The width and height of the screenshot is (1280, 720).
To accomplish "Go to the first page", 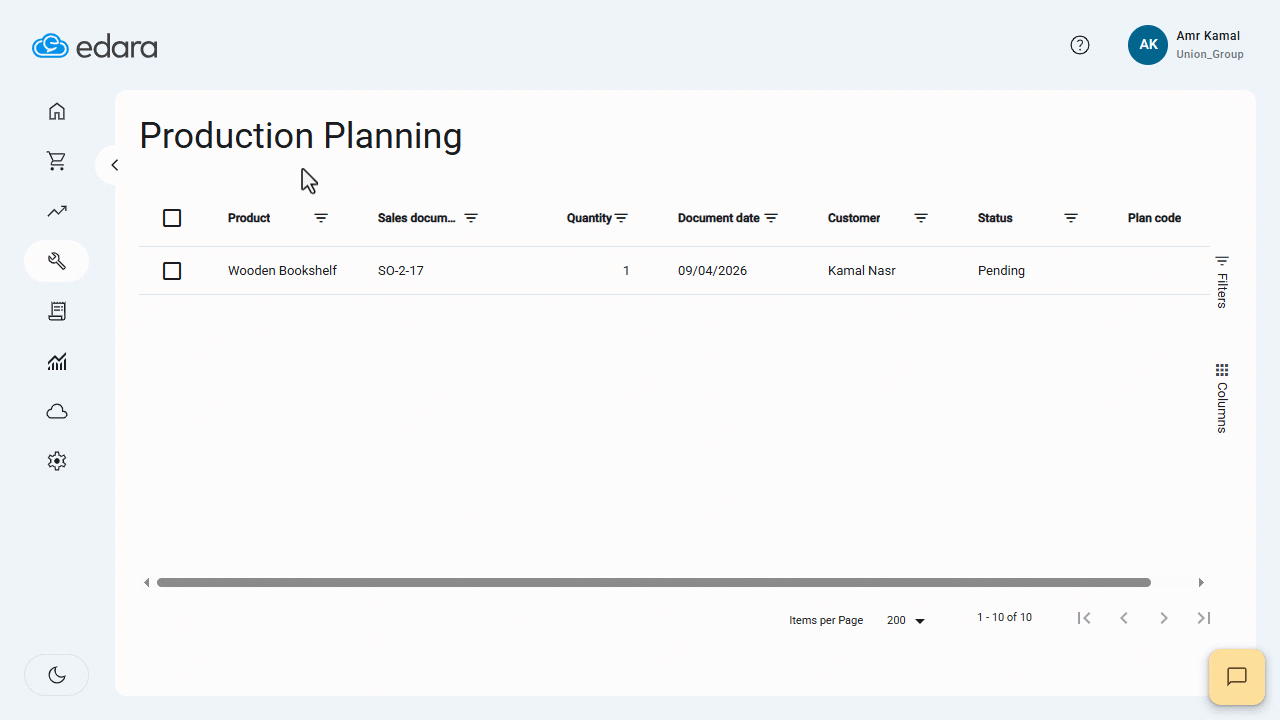I will 1084,618.
